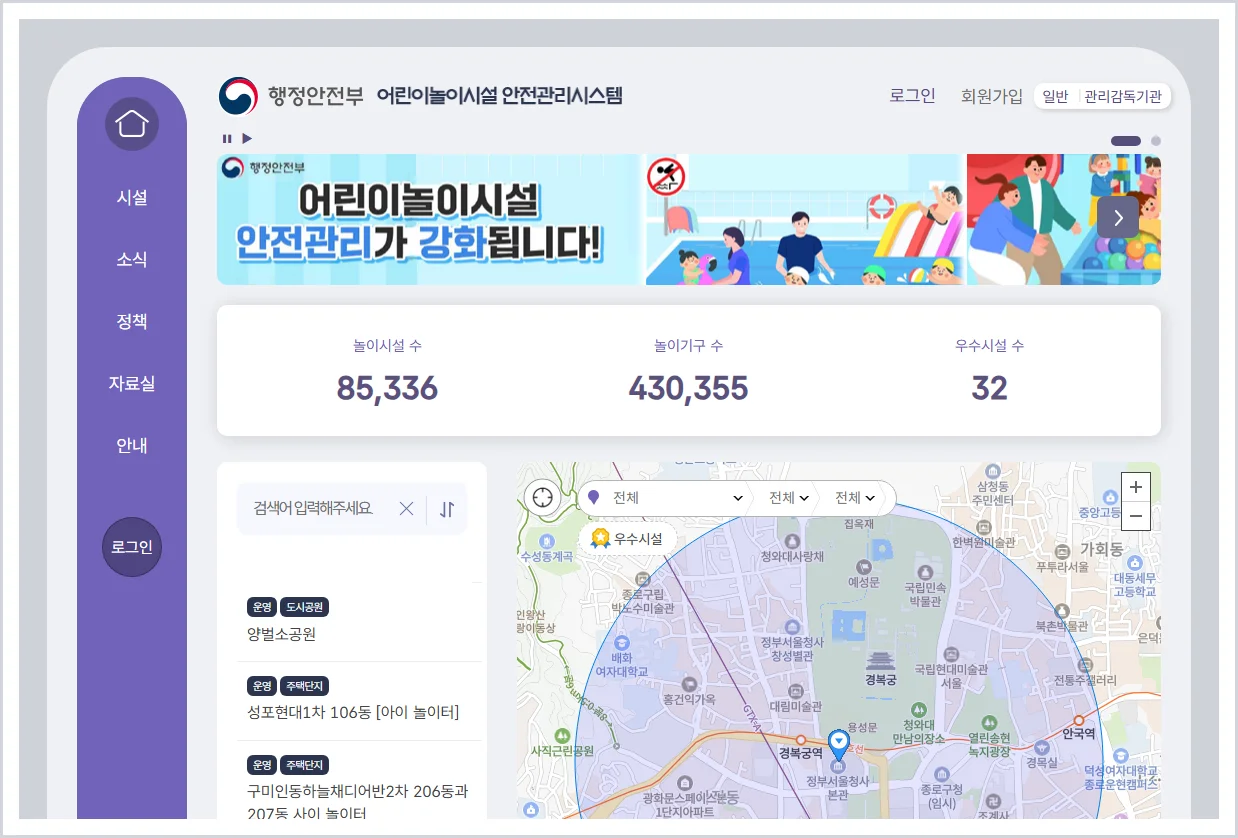This screenshot has width=1238, height=838.
Task: Zoom out the map with minus
Action: 1135,516
